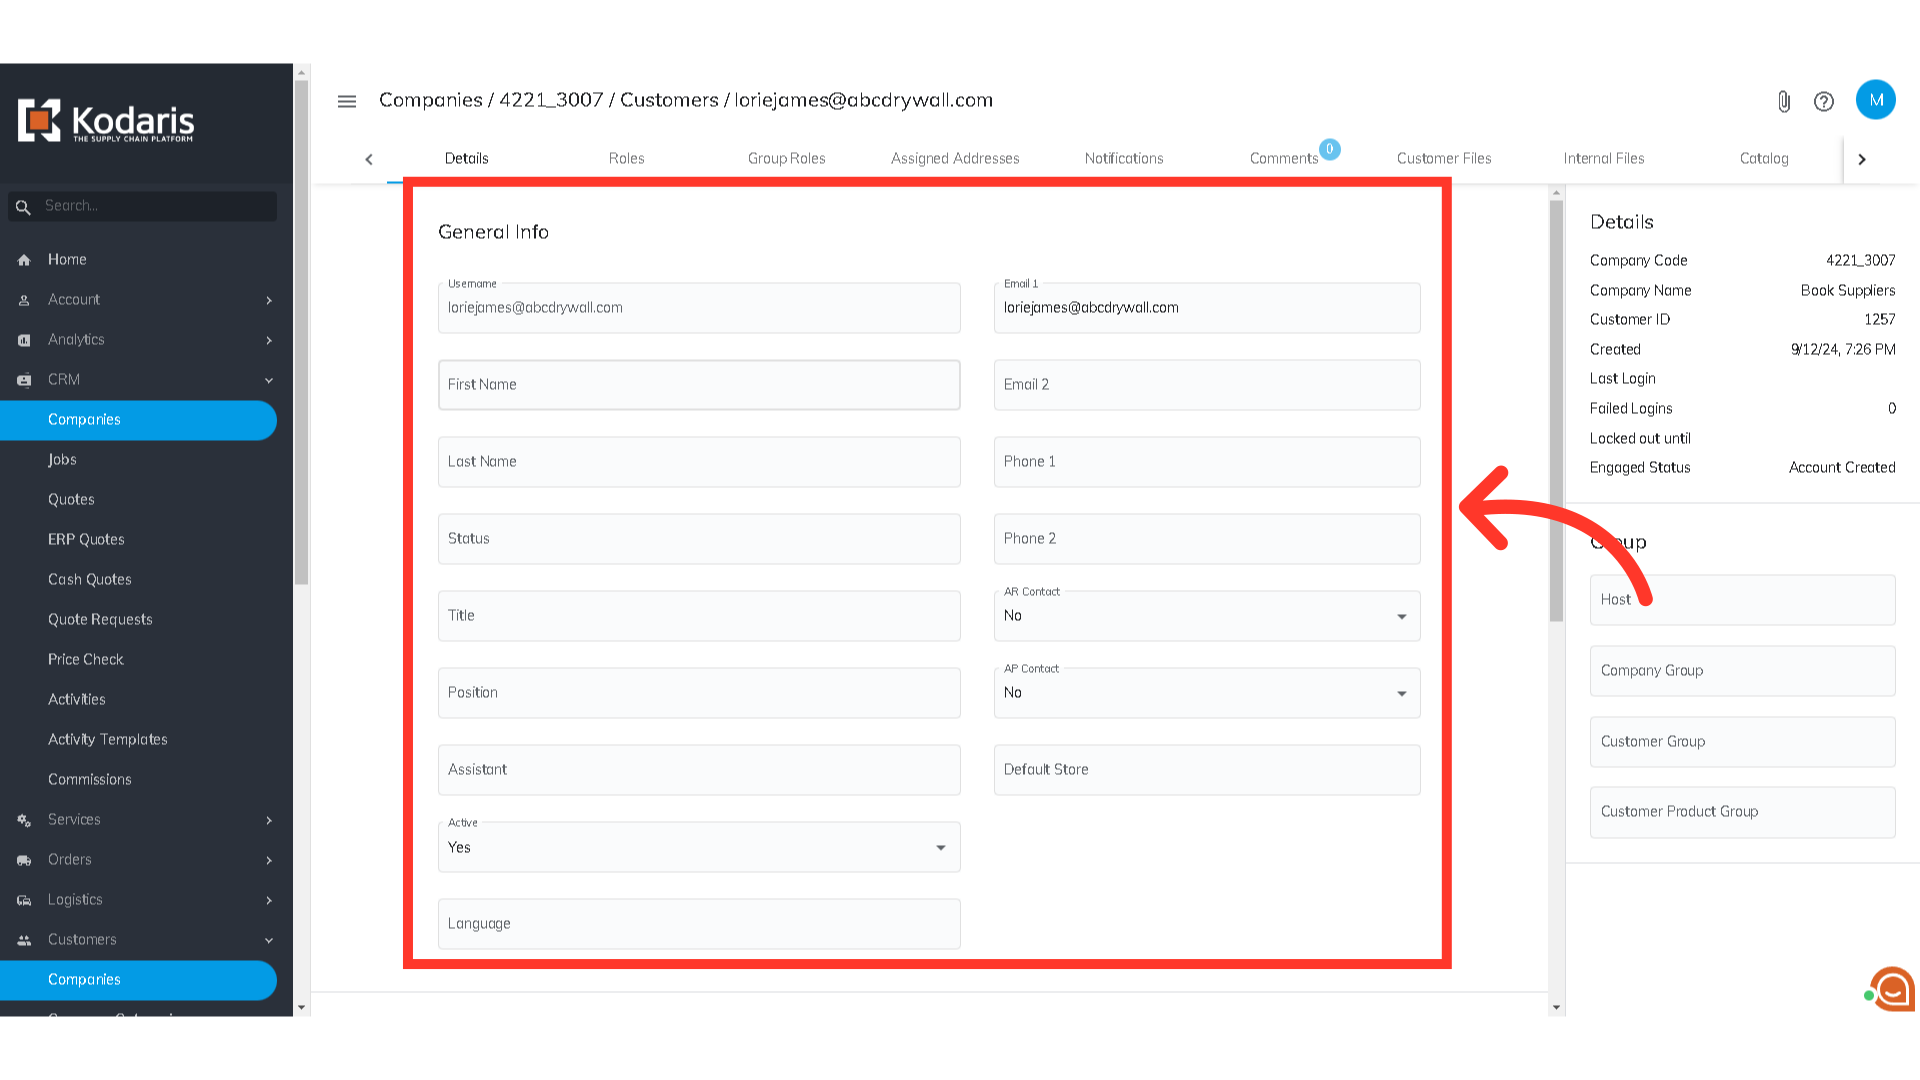The width and height of the screenshot is (1920, 1080).
Task: Open the AR Contact dropdown
Action: point(1206,616)
